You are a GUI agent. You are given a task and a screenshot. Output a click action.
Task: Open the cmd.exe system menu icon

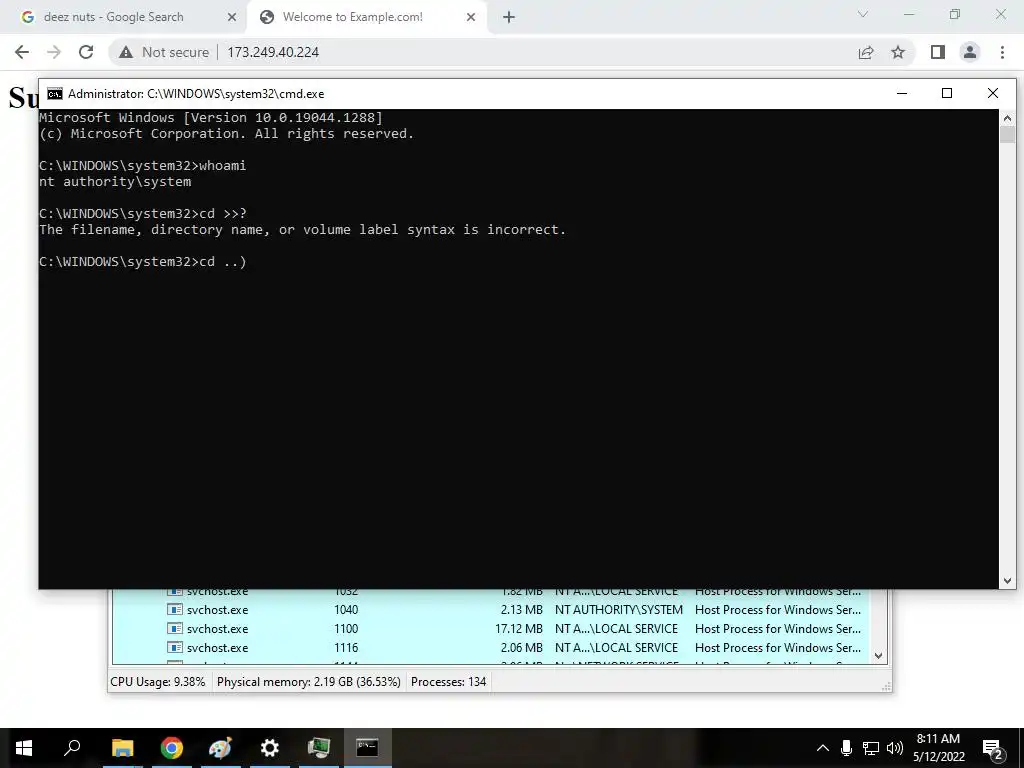click(x=55, y=94)
